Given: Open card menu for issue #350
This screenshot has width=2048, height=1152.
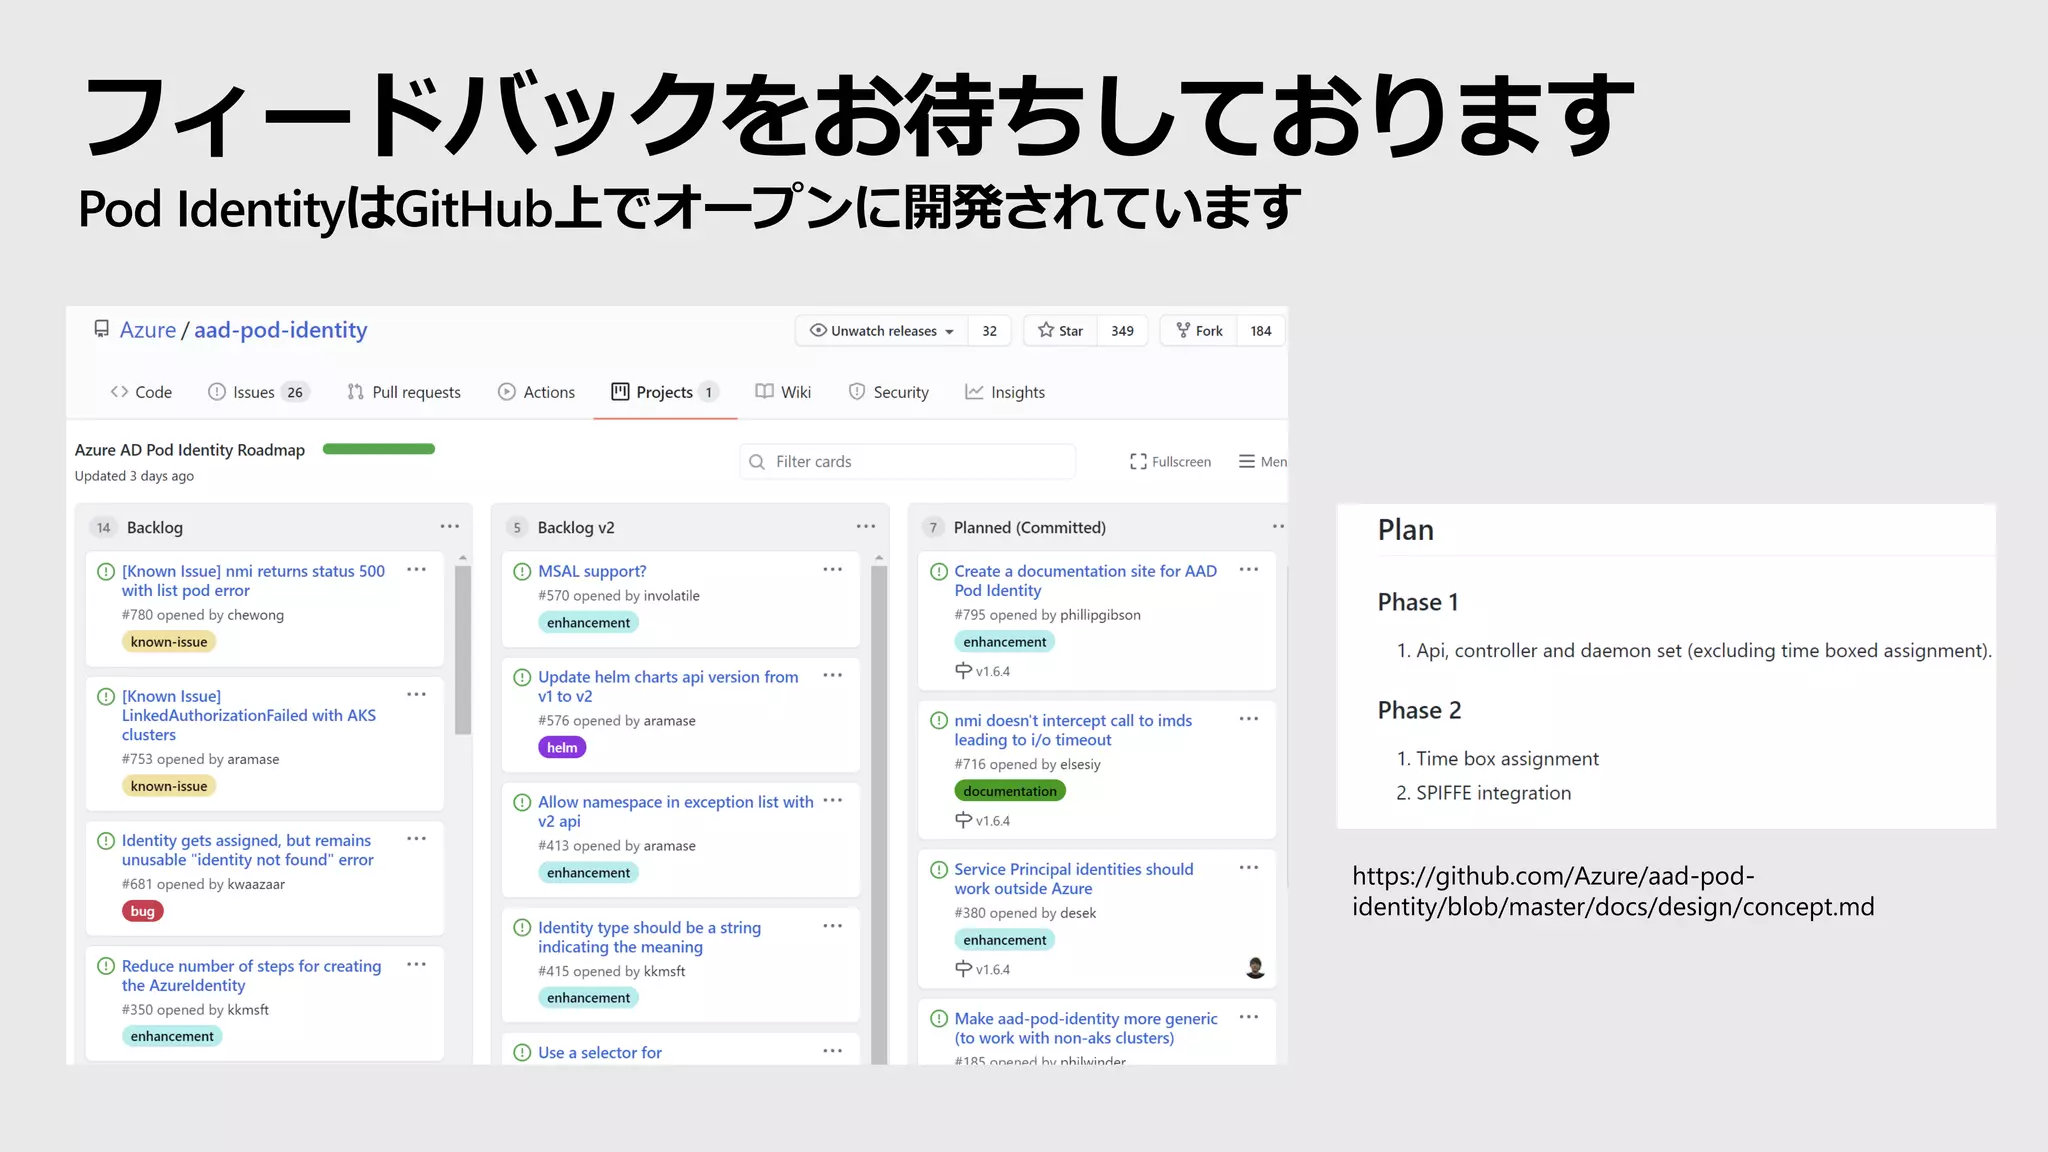Looking at the screenshot, I should 417,964.
